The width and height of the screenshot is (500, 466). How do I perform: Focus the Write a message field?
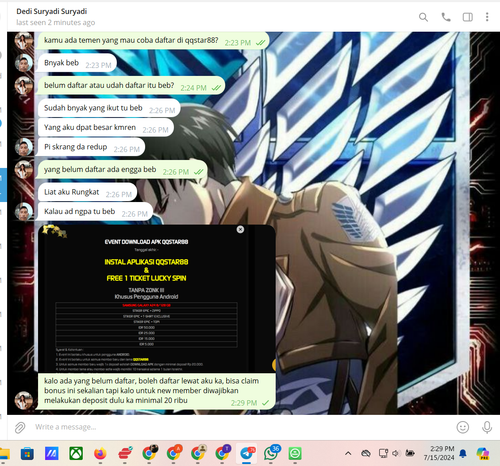click(x=240, y=427)
